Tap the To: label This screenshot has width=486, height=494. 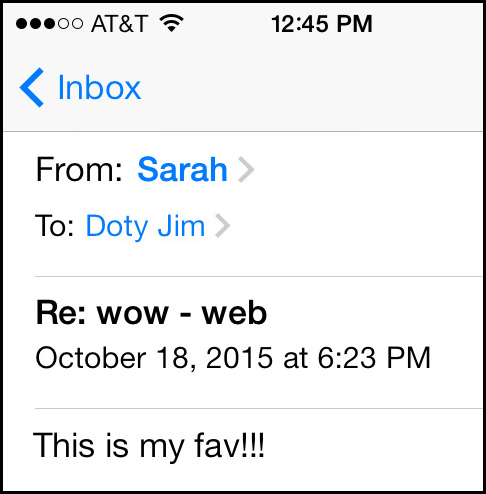pos(54,226)
